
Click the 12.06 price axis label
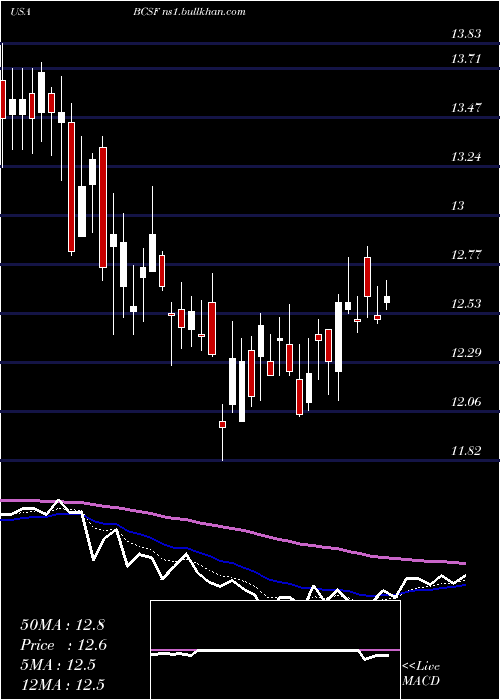pos(467,402)
